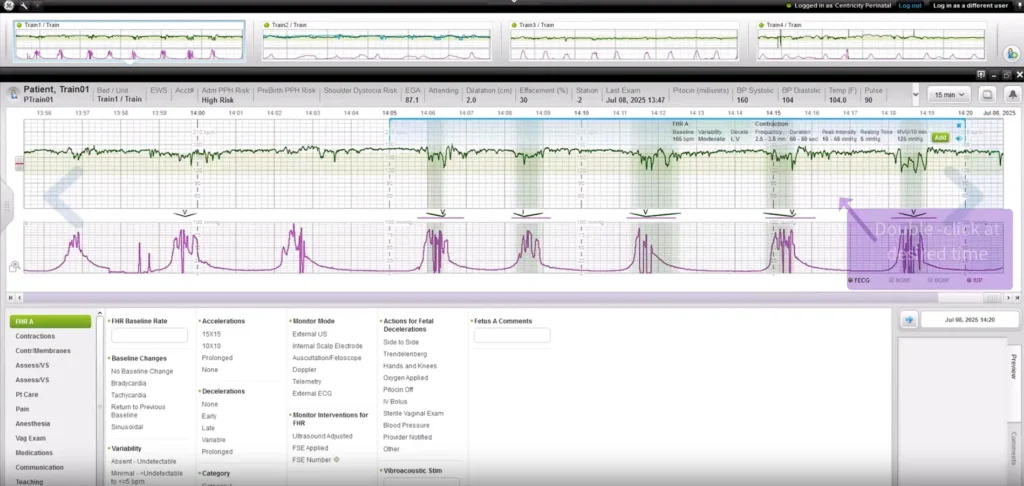Image resolution: width=1024 pixels, height=486 pixels.
Task: Click the green Add button on the annotation
Action: pos(940,138)
